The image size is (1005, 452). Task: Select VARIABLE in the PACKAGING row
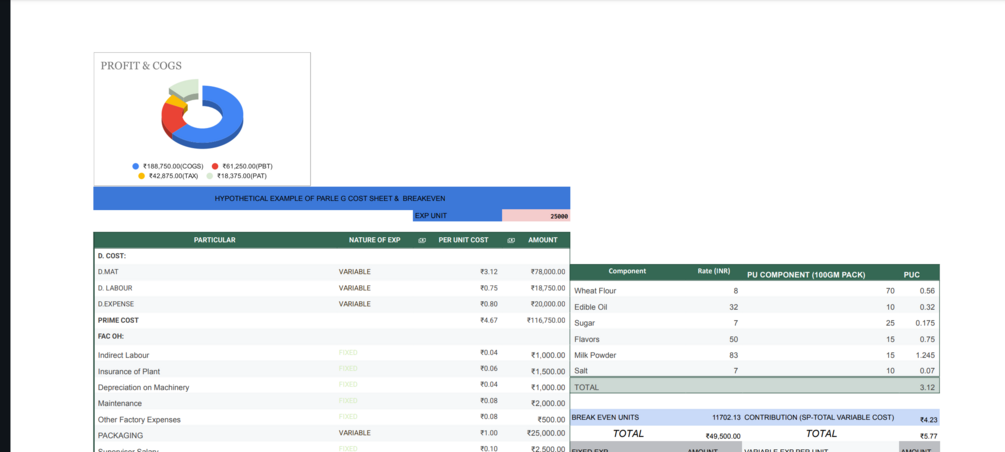pos(354,433)
